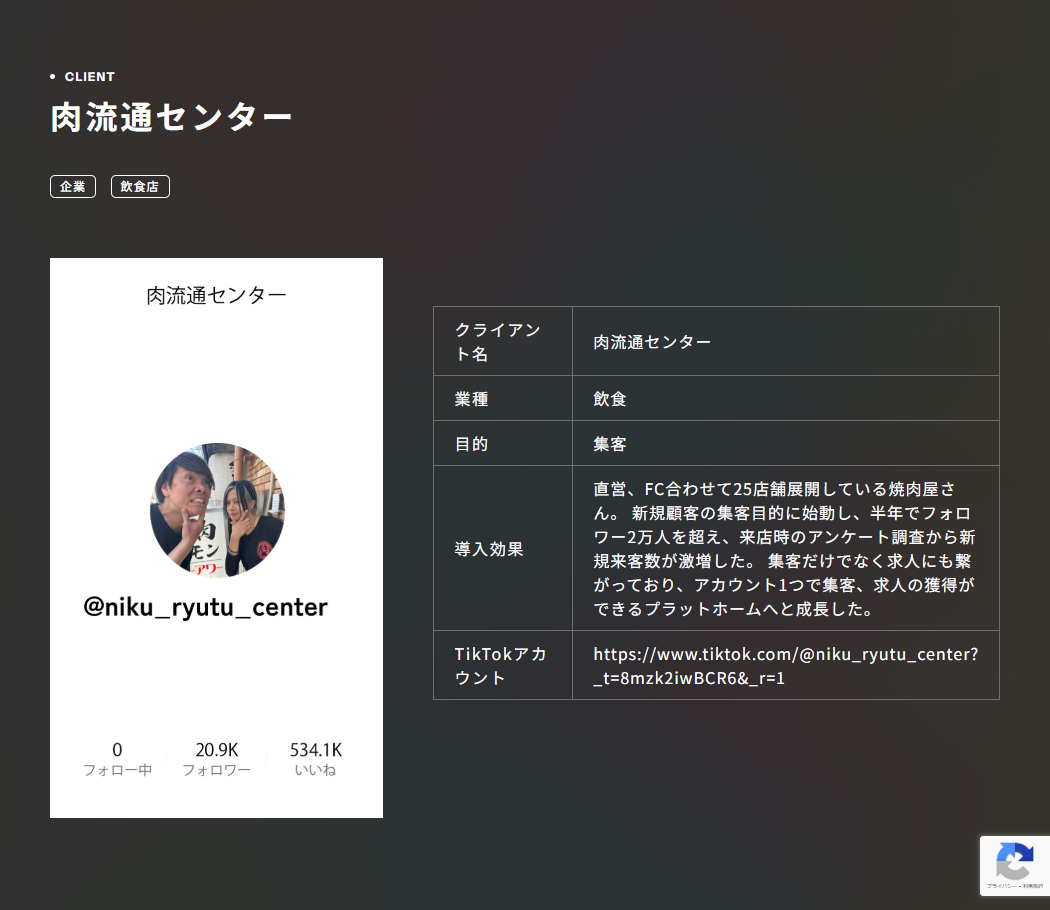1050x910 pixels.
Task: Click the page heading 肉流通センター
Action: (x=170, y=116)
